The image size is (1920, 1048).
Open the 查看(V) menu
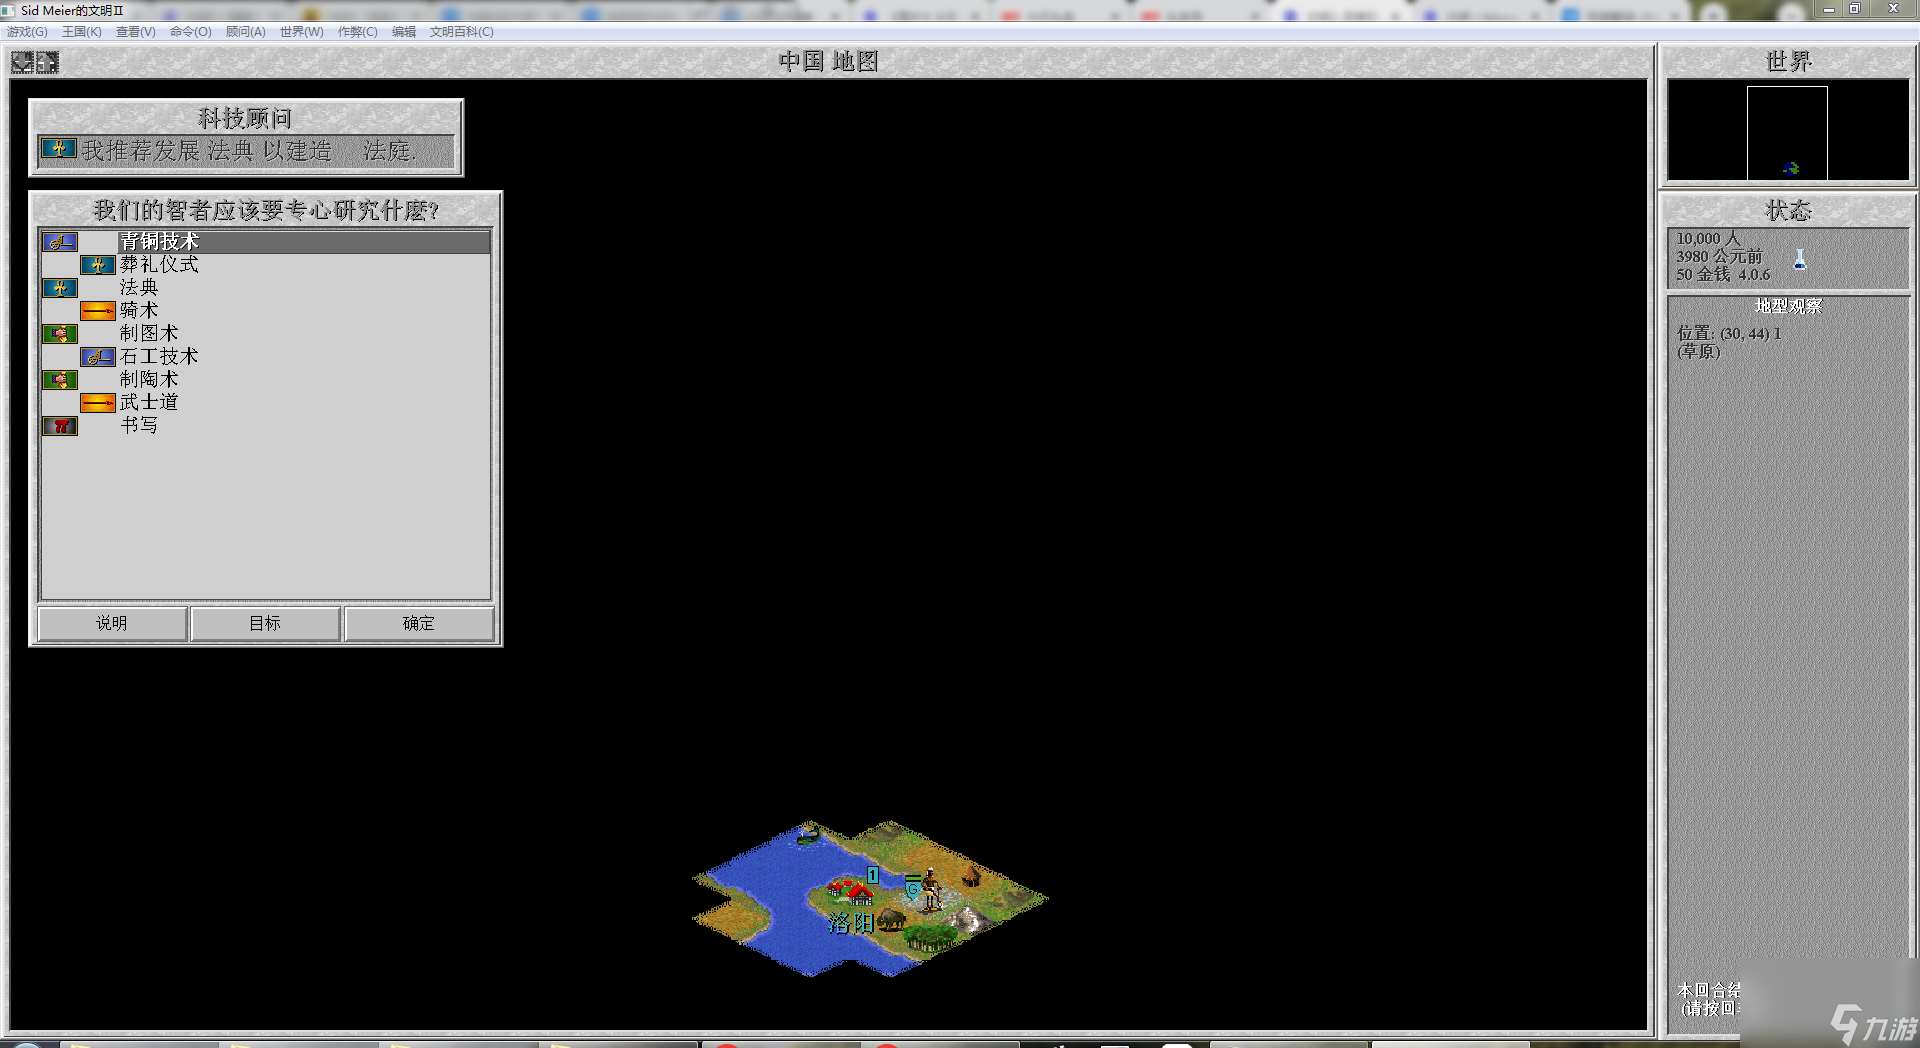[136, 32]
